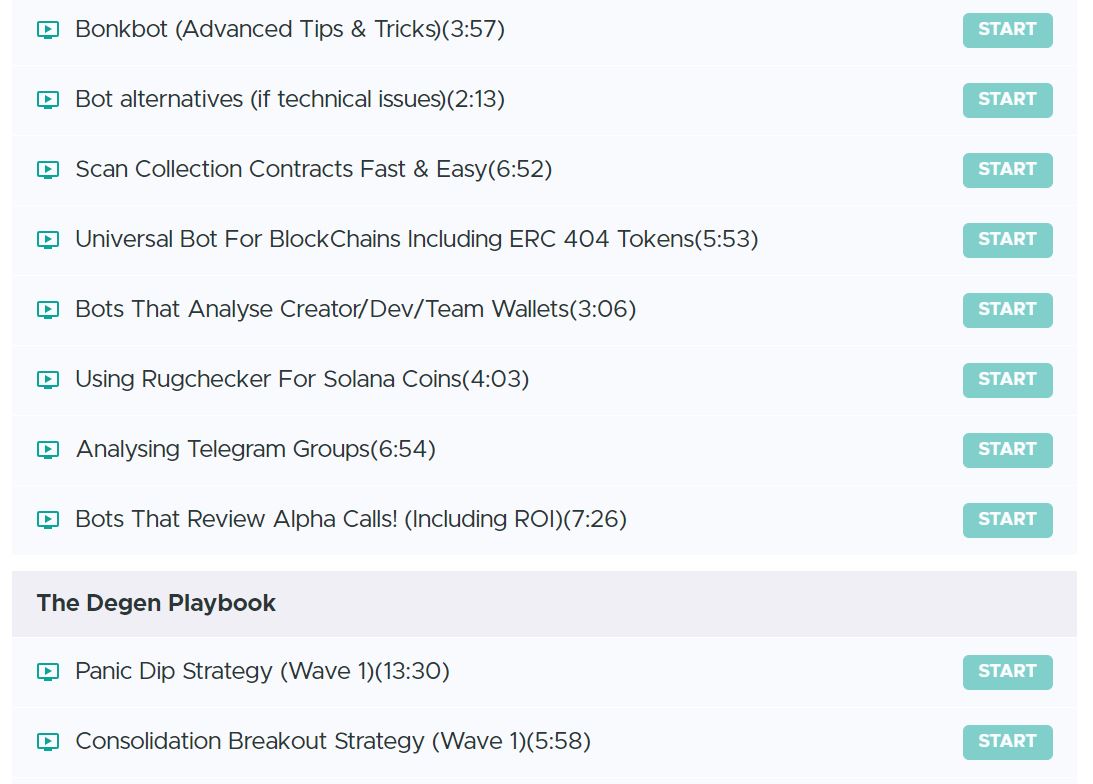Start the Bonkbot Advanced Tips & Tricks lesson

[x=1007, y=30]
